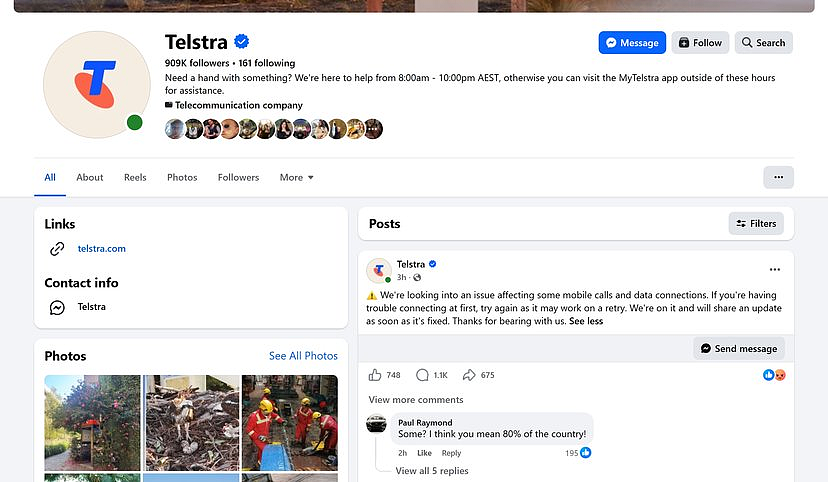Click the Share arrow icon on the post
828x482 pixels.
coord(469,375)
